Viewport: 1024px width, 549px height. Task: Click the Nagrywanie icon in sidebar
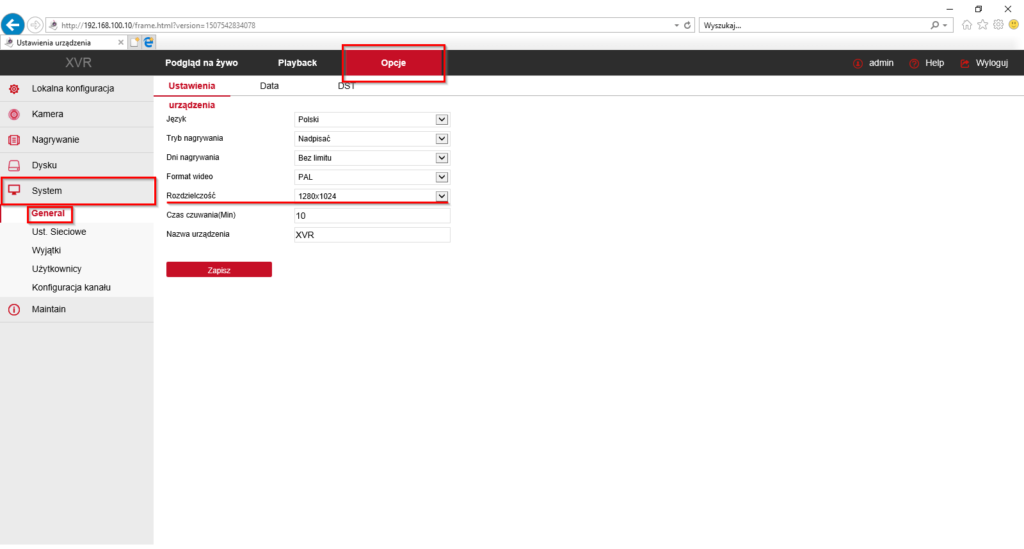tap(14, 140)
